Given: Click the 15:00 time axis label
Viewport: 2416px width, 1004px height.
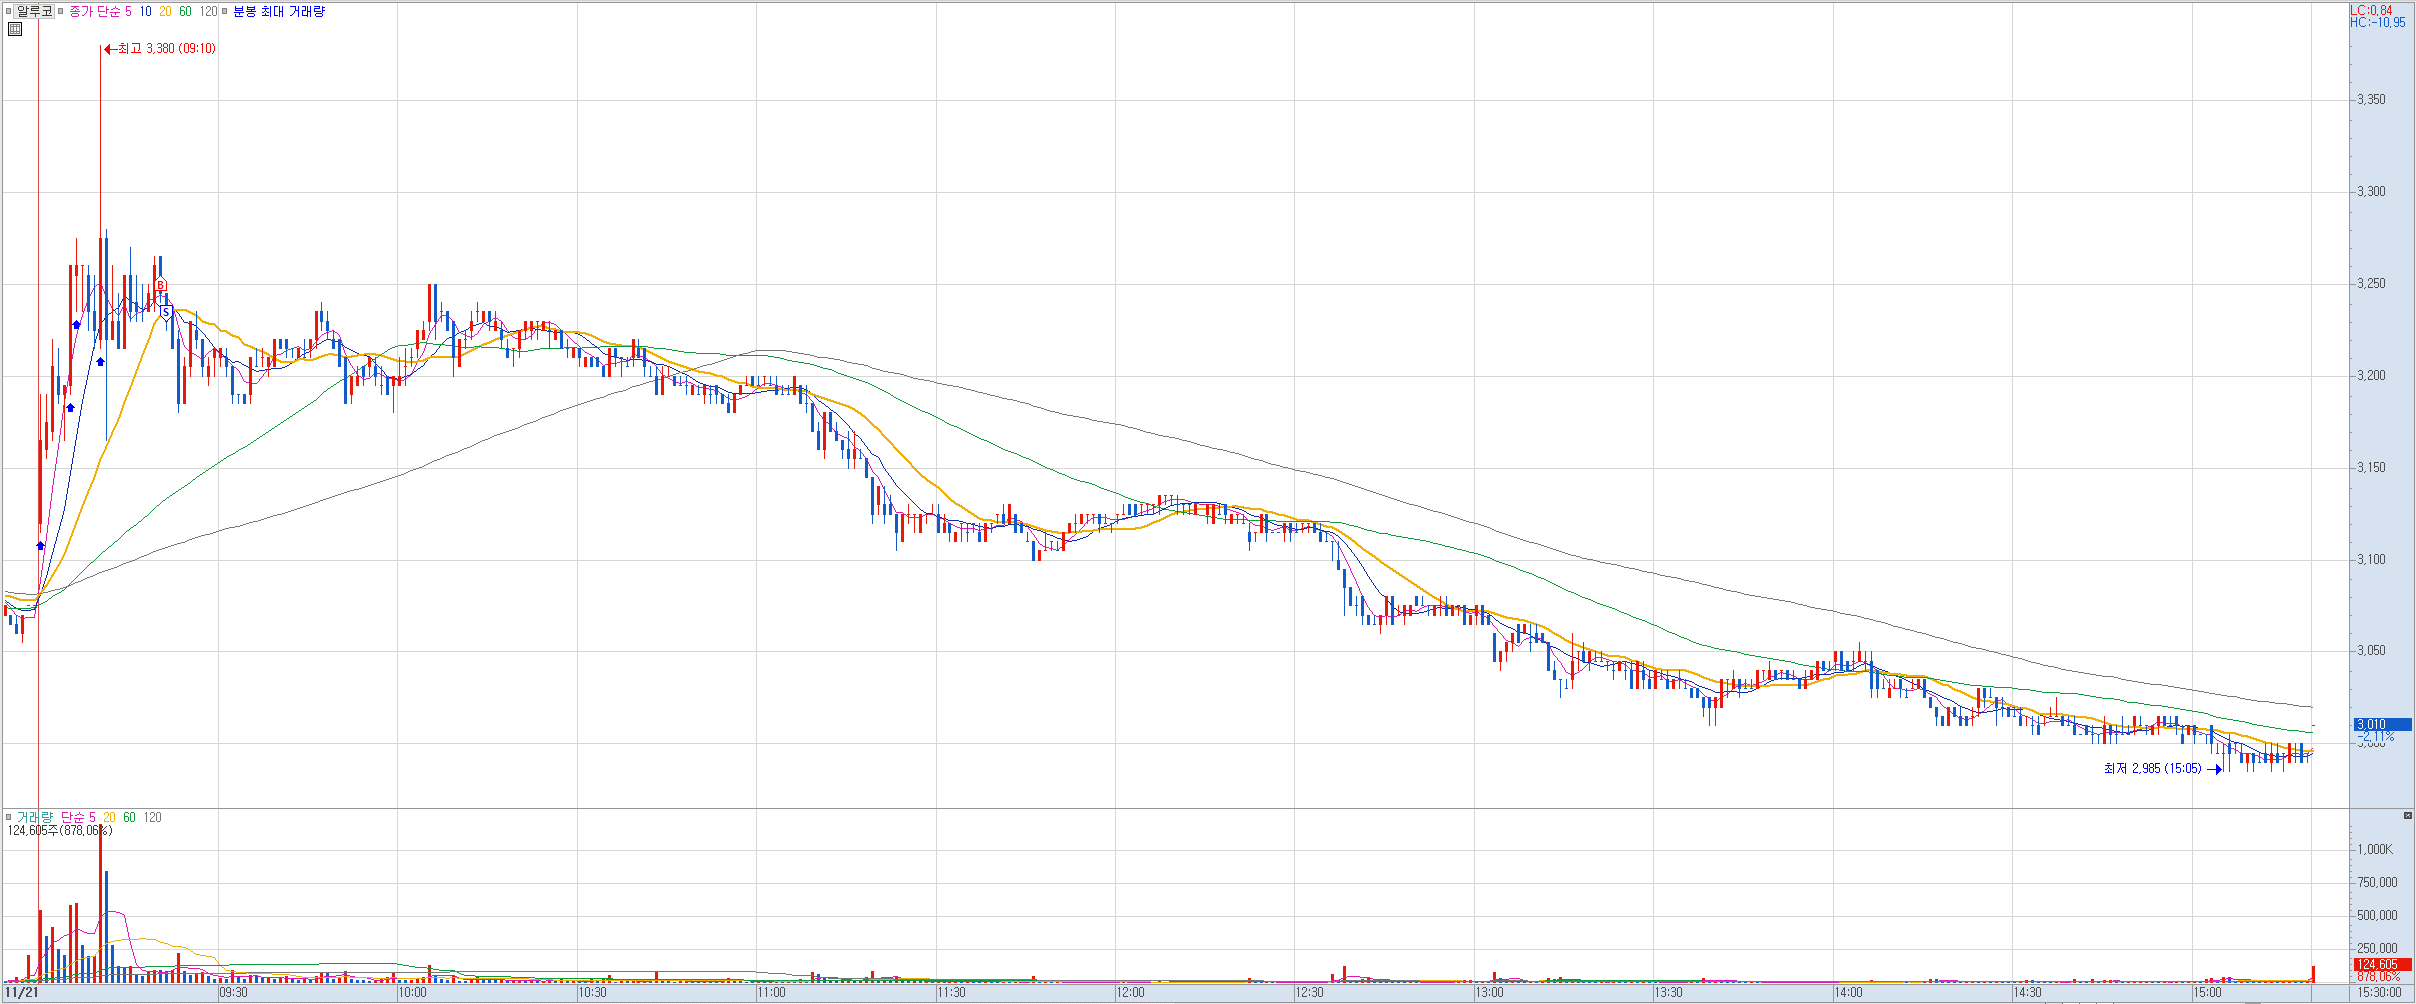Looking at the screenshot, I should coord(2208,993).
